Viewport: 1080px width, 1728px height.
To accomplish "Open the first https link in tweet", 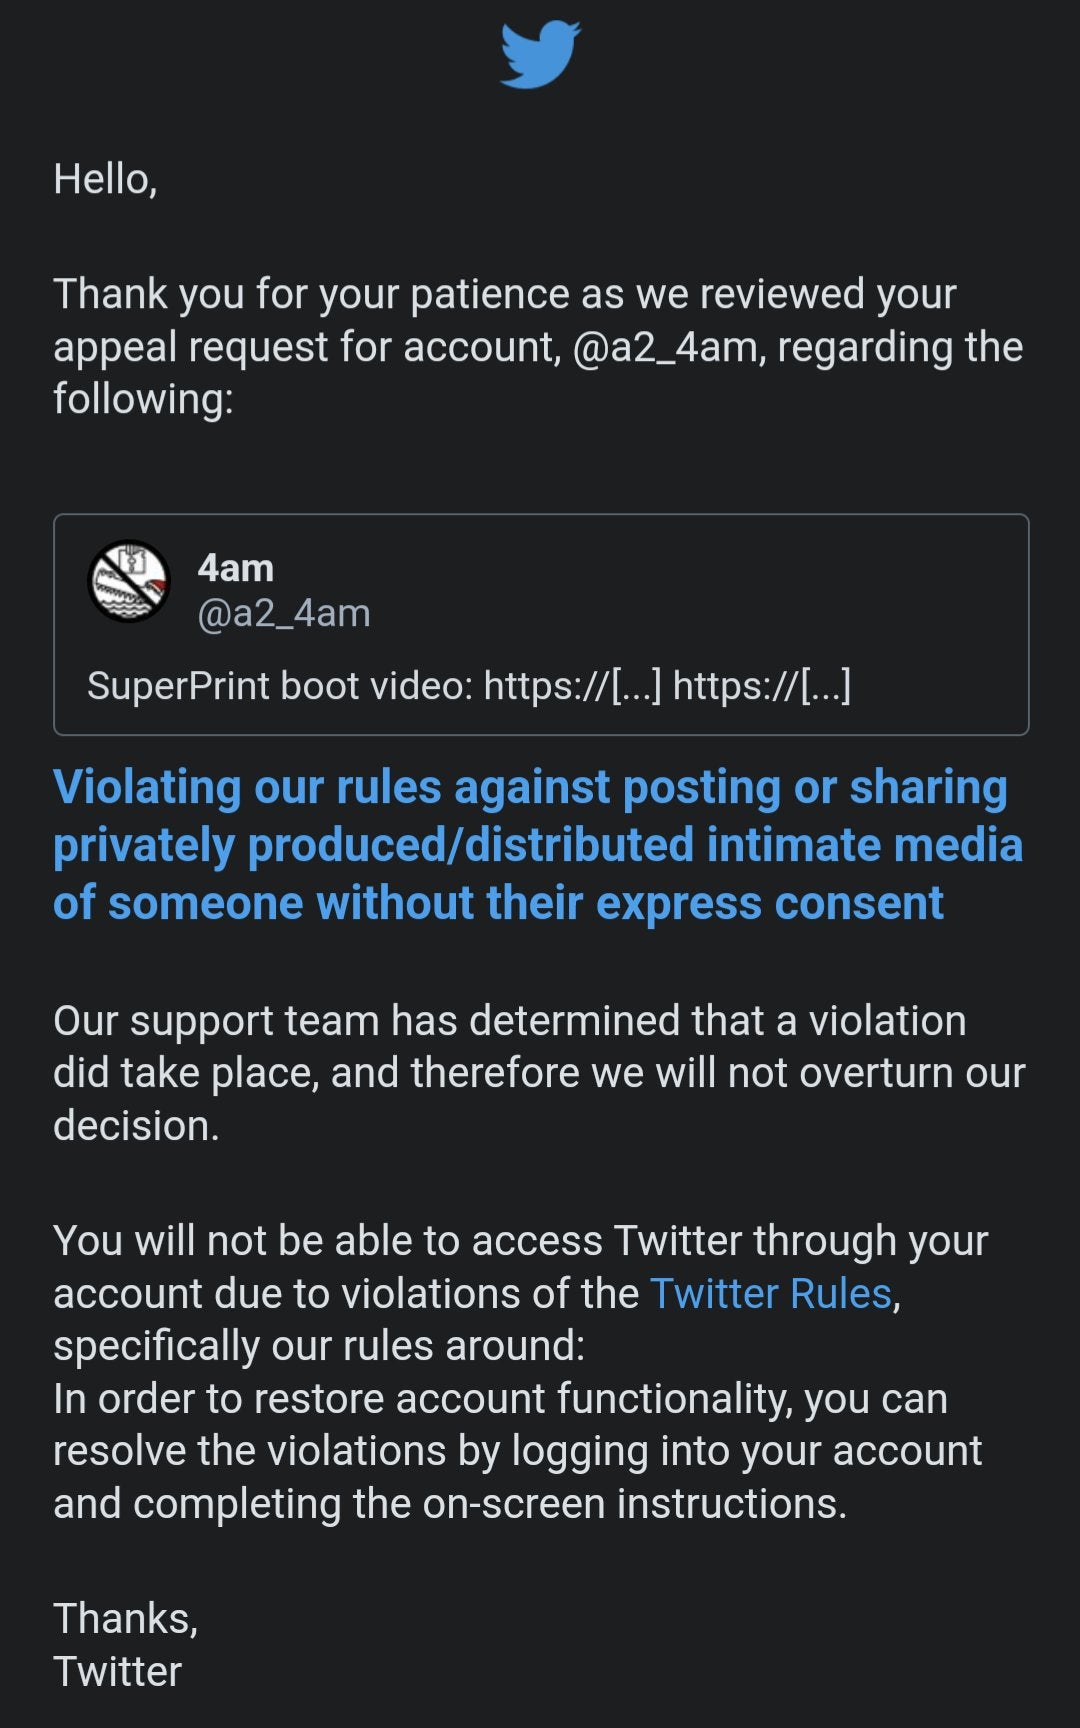I will [x=572, y=686].
